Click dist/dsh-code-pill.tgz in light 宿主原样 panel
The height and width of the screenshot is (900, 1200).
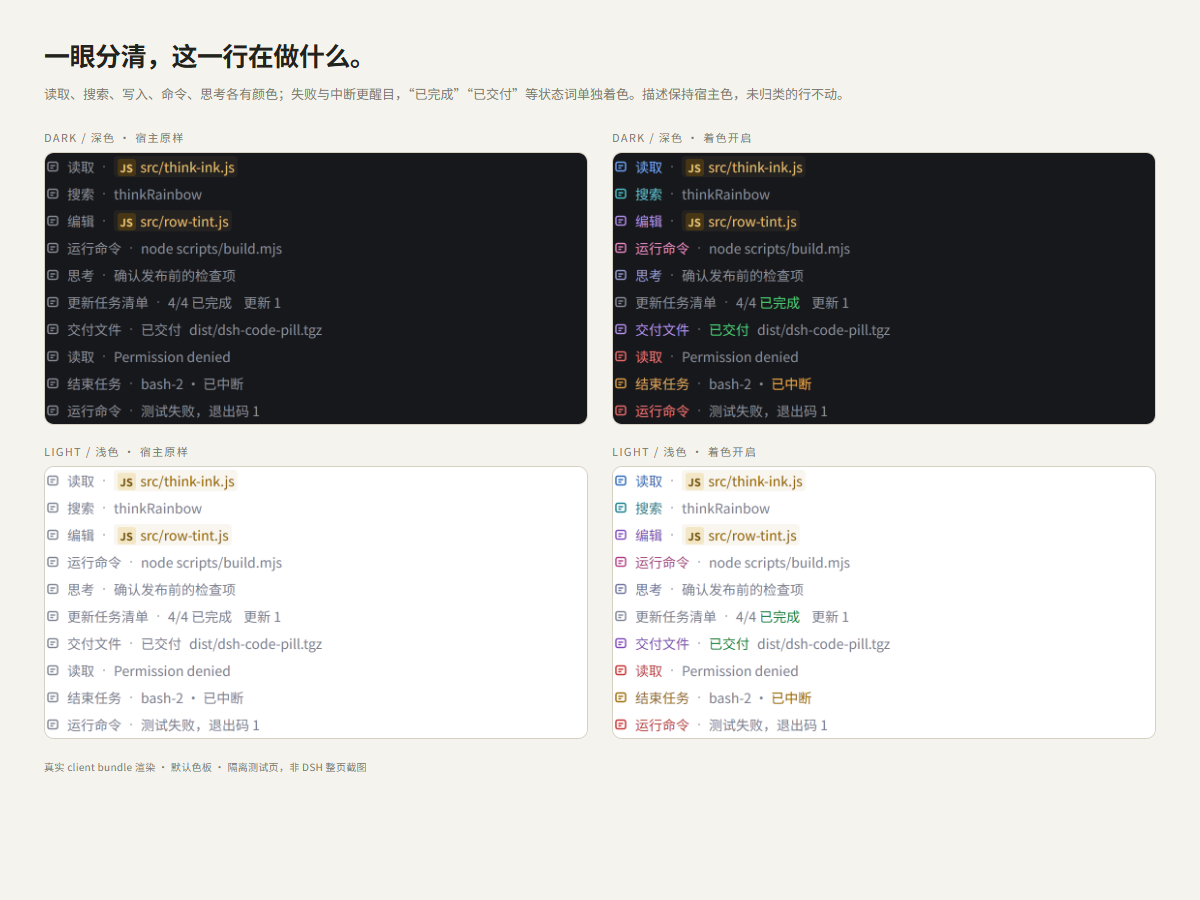(x=255, y=644)
